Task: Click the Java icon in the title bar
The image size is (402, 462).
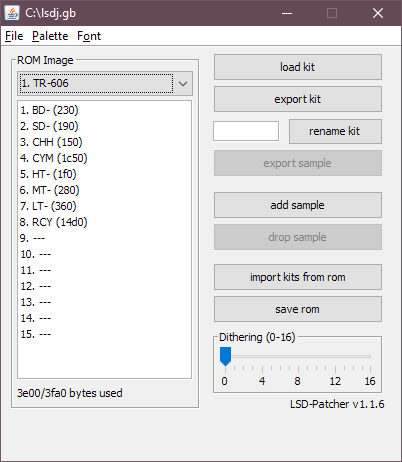Action: point(12,13)
